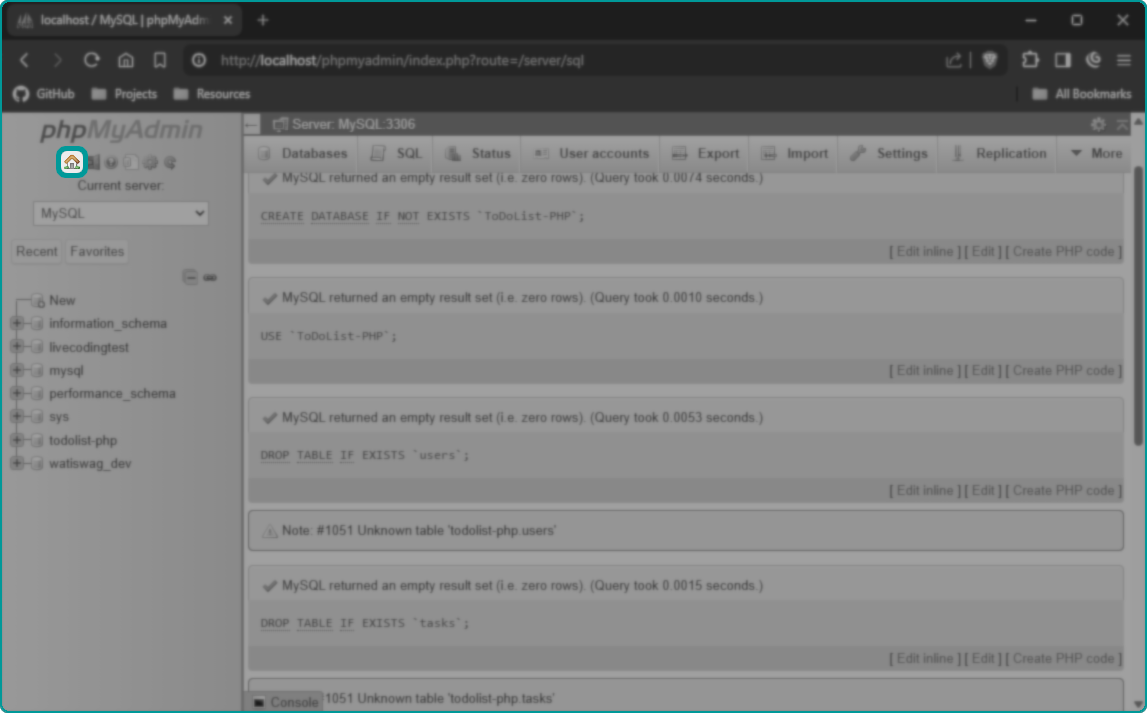Switch to the SQL tab

396,154
